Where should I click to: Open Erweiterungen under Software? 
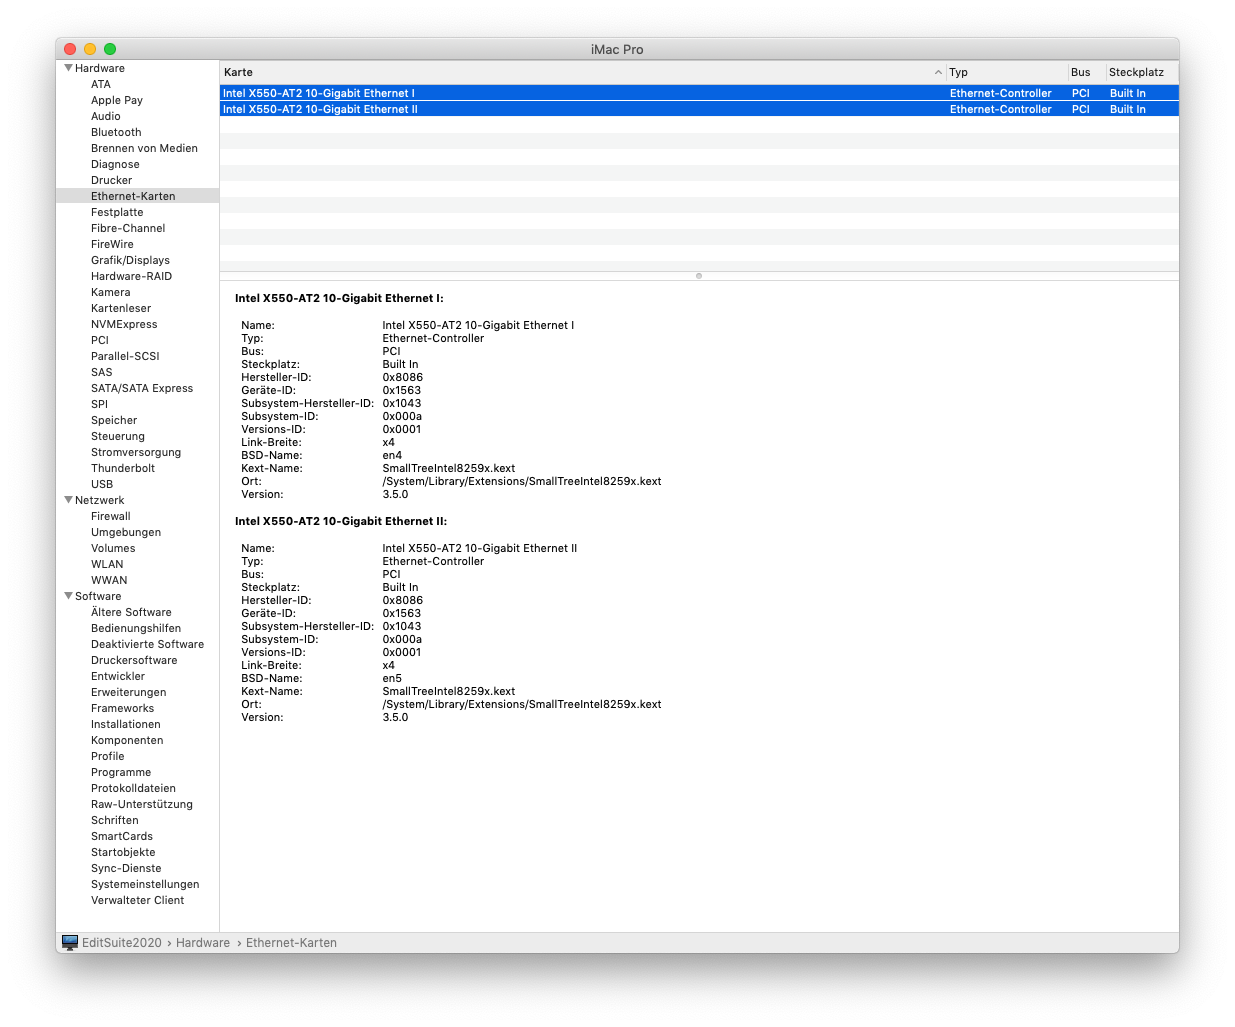[x=129, y=692]
